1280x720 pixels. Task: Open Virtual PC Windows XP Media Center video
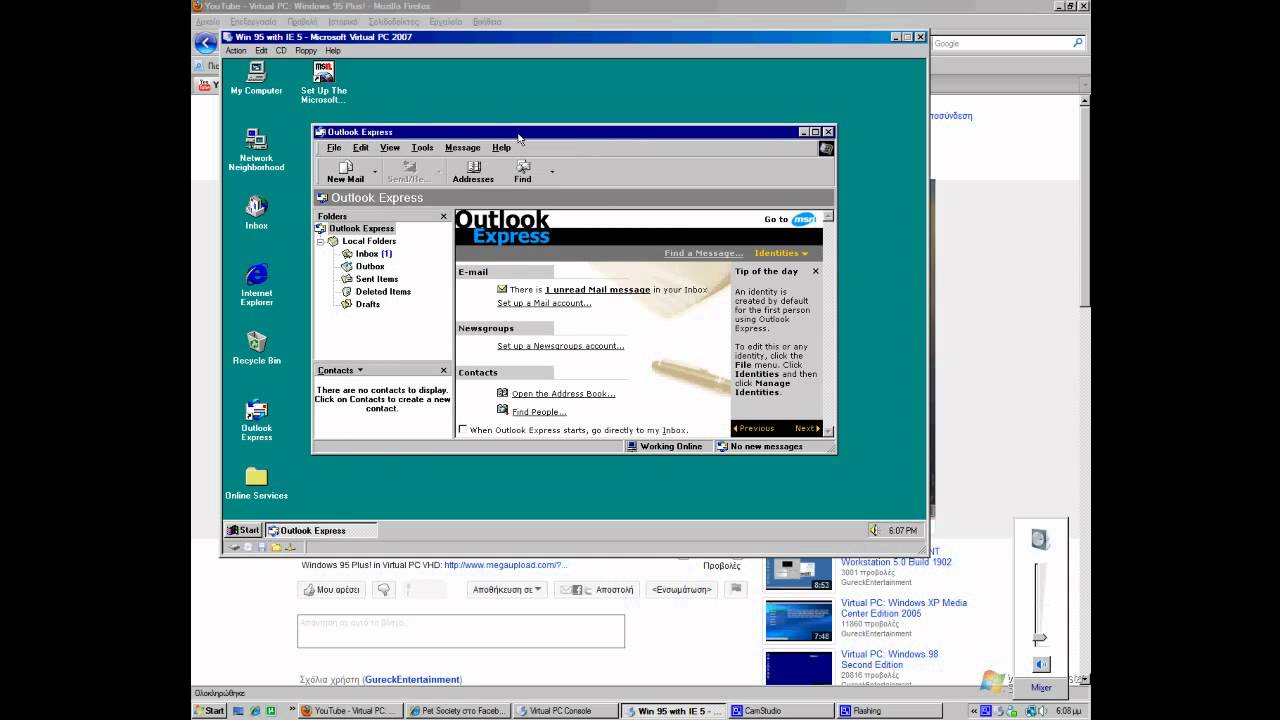pos(904,608)
